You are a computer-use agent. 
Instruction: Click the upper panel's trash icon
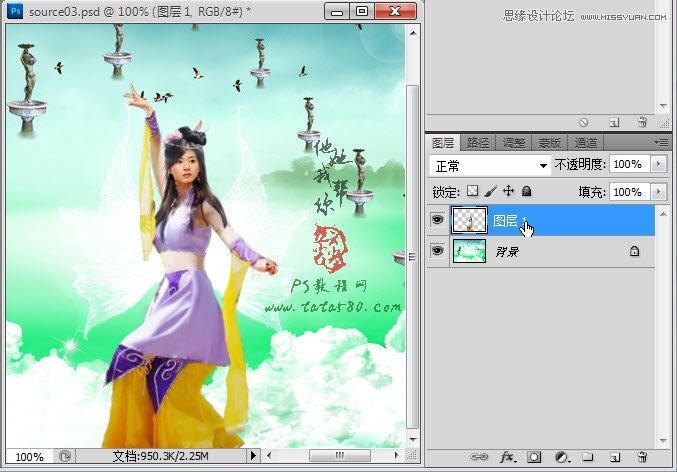pos(642,122)
